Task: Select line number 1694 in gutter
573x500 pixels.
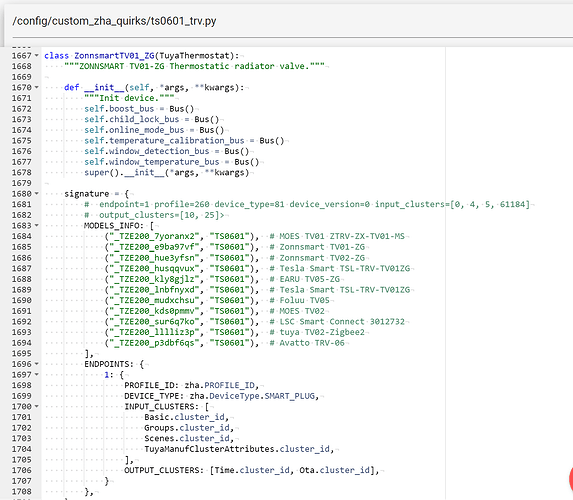Action: coord(22,343)
